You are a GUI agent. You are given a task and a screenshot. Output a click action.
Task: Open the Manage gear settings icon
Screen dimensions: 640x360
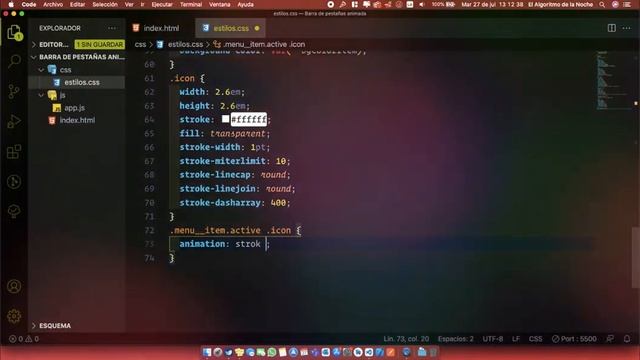(14, 316)
